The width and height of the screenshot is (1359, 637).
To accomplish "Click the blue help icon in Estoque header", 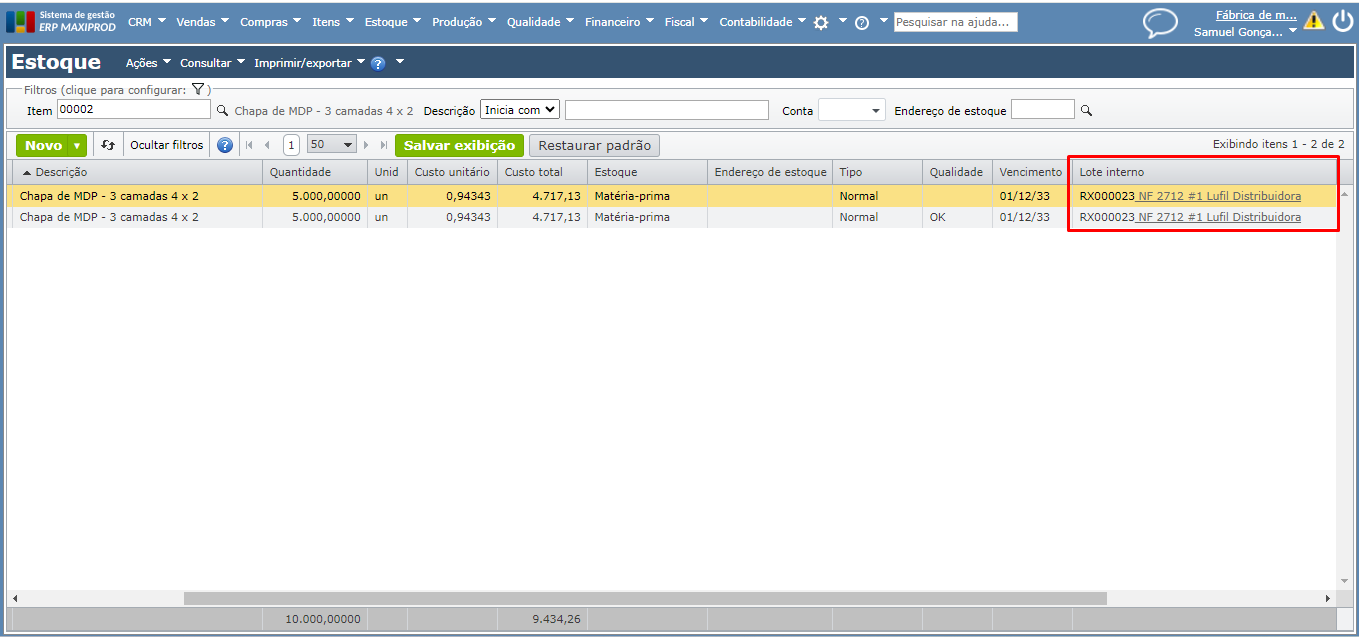I will pos(378,63).
